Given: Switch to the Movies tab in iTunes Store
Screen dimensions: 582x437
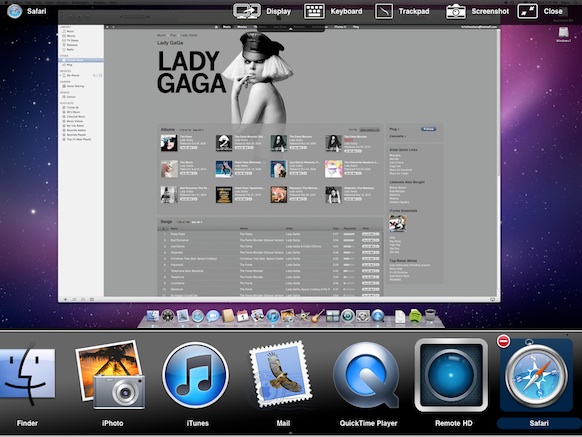Looking at the screenshot, I should click(x=242, y=27).
